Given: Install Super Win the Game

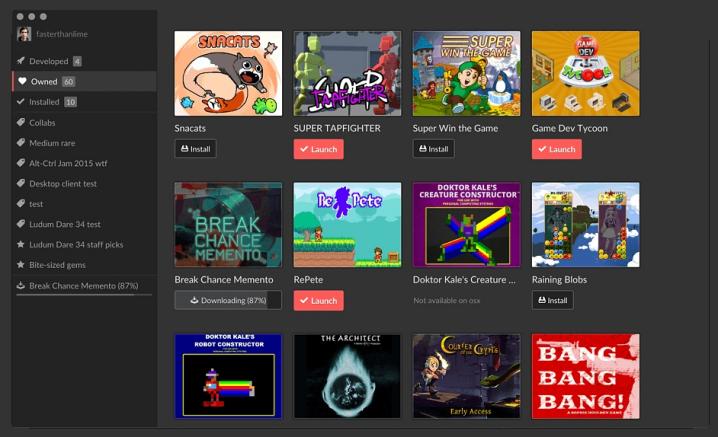Looking at the screenshot, I should pos(434,149).
